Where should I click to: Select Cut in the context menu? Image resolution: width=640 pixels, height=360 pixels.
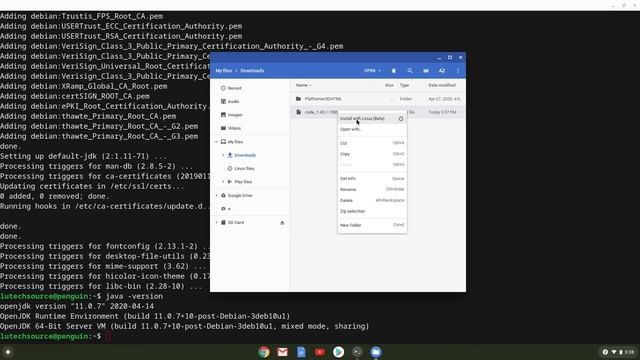coord(372,143)
